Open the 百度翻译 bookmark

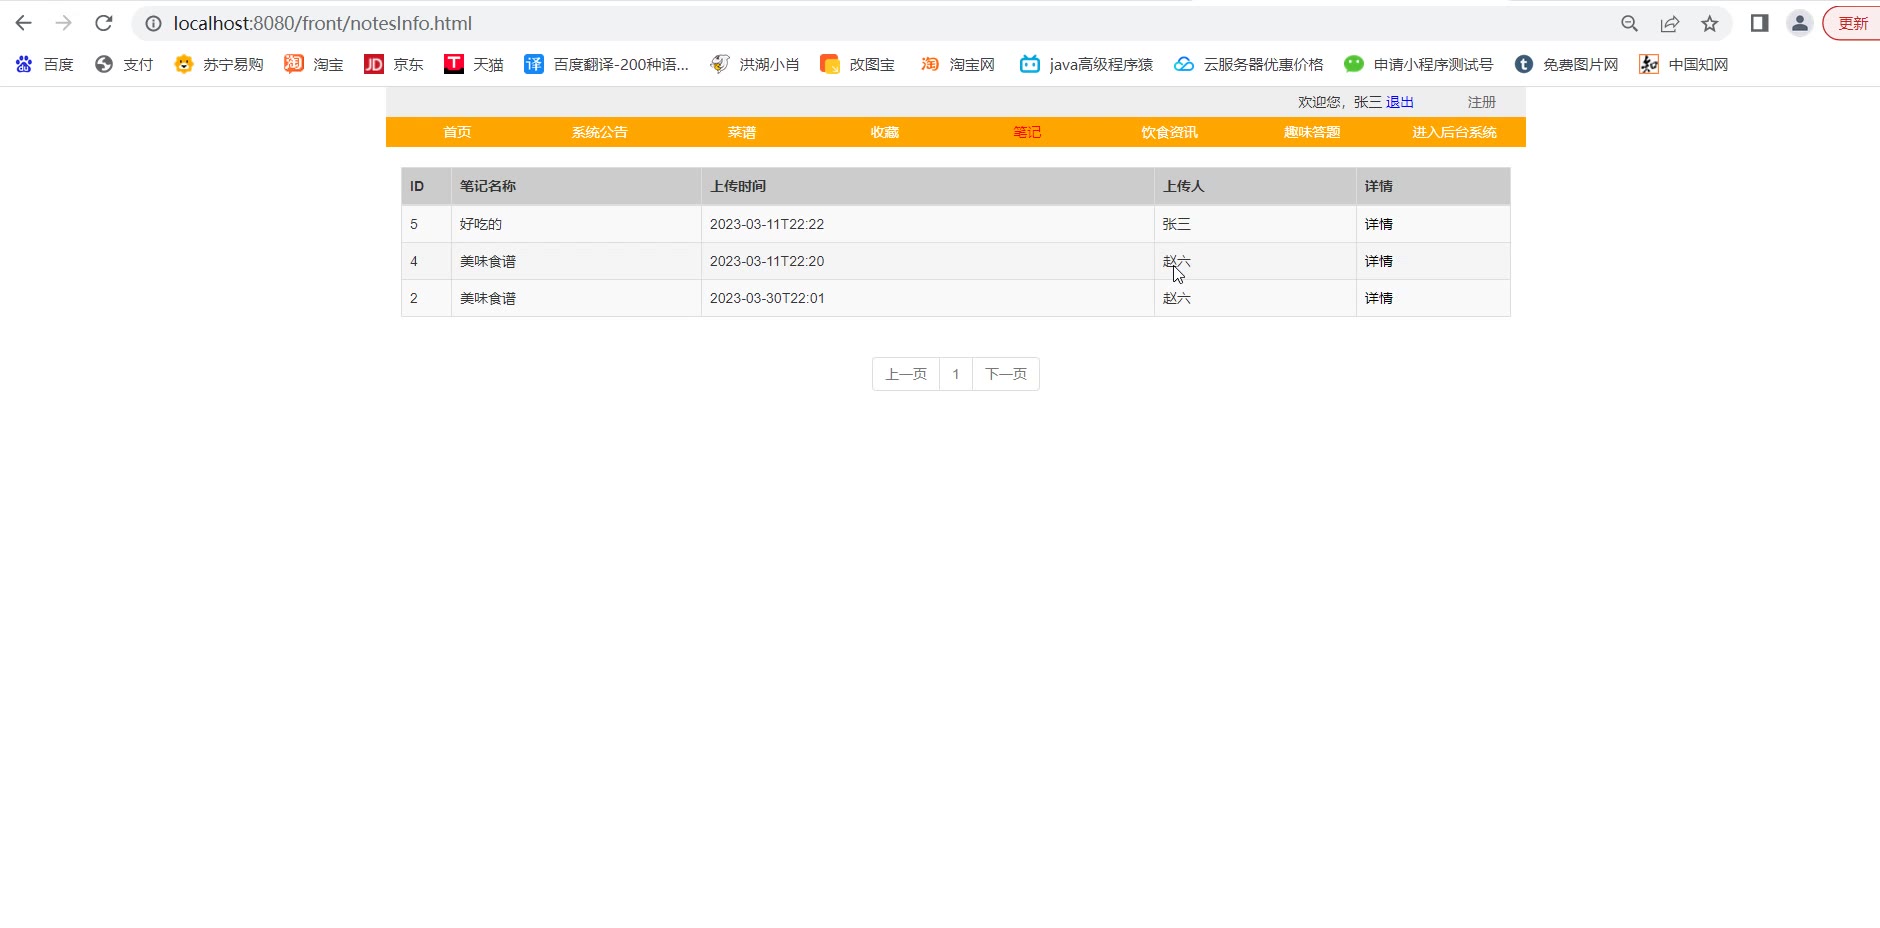(x=607, y=64)
